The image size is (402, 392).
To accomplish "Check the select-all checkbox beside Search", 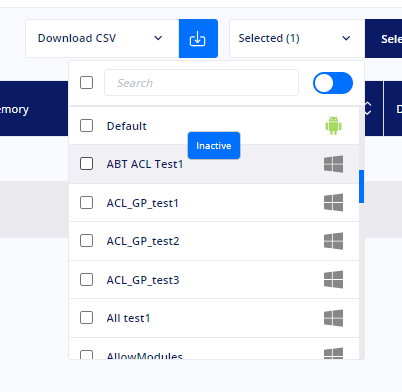I will tap(86, 82).
